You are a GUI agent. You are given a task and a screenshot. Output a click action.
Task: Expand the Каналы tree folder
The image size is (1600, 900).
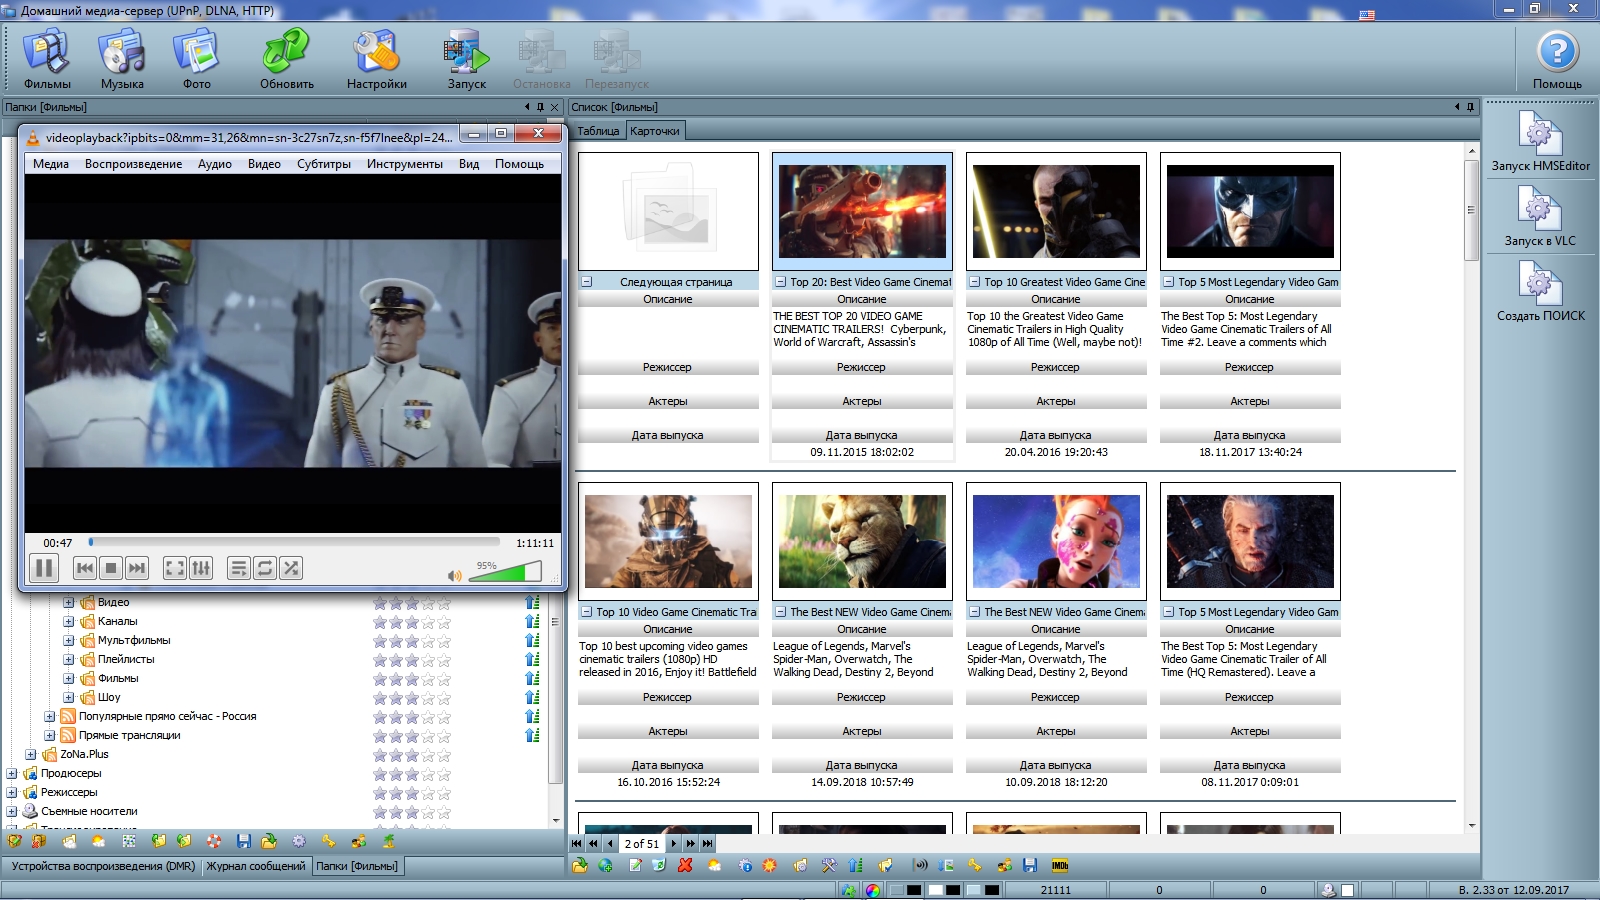click(x=69, y=621)
